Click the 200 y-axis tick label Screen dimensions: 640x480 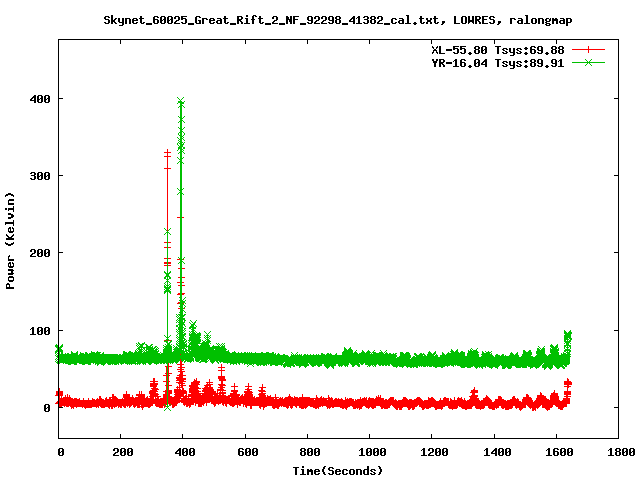click(x=40, y=253)
